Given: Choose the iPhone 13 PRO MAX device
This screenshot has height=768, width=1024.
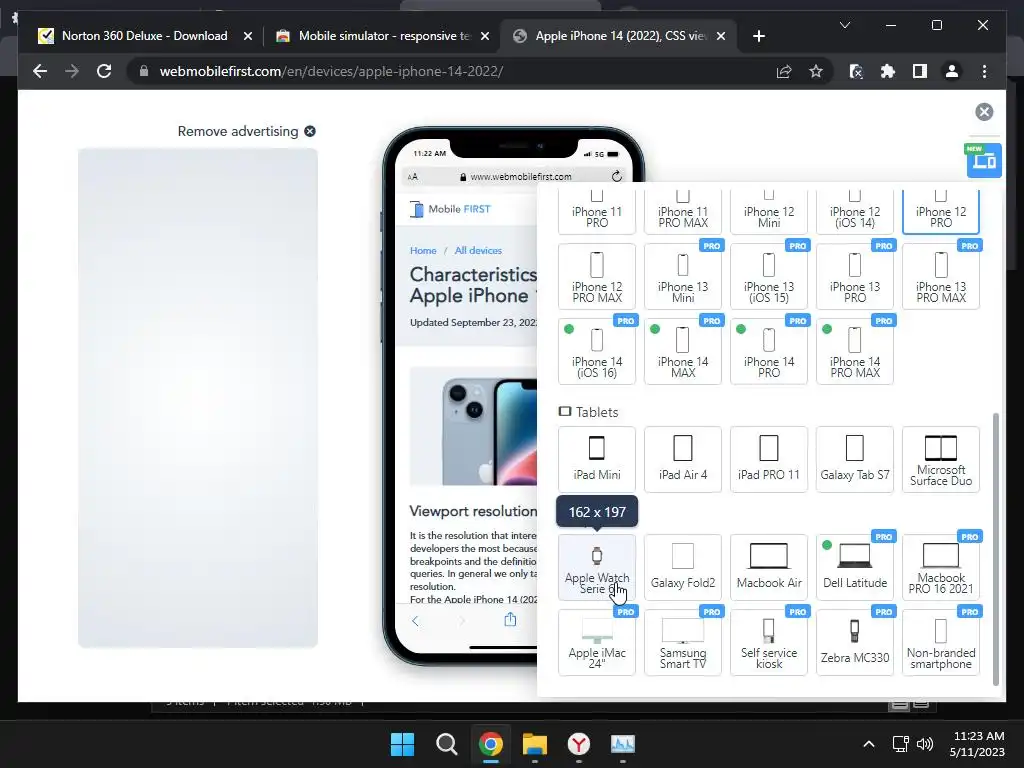Looking at the screenshot, I should click(x=941, y=276).
